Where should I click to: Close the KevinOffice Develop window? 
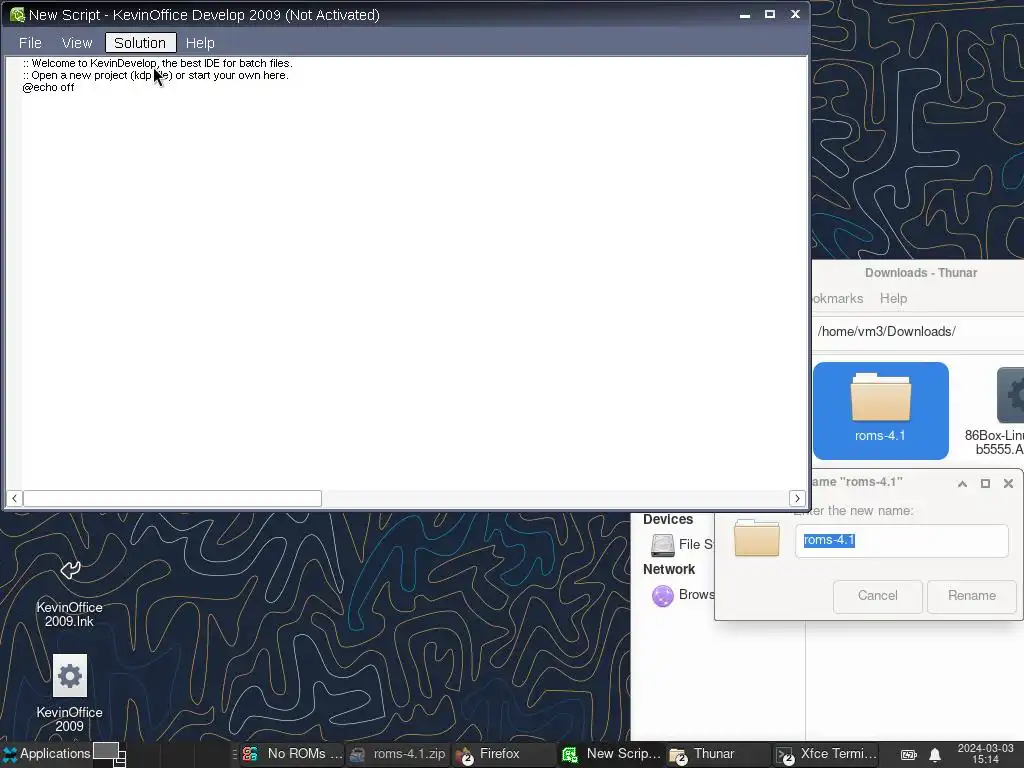[x=795, y=14]
